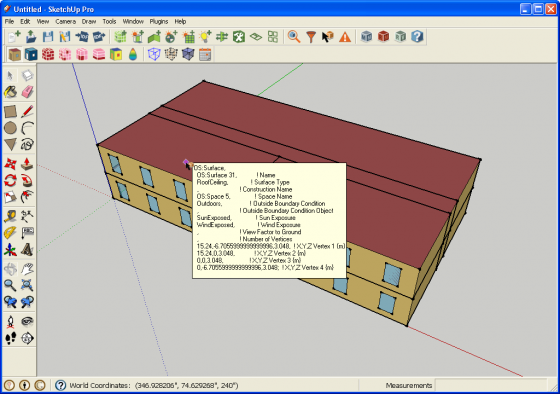Click the magnifying glass Search Surfaces icon
This screenshot has height=394, width=560.
point(294,37)
